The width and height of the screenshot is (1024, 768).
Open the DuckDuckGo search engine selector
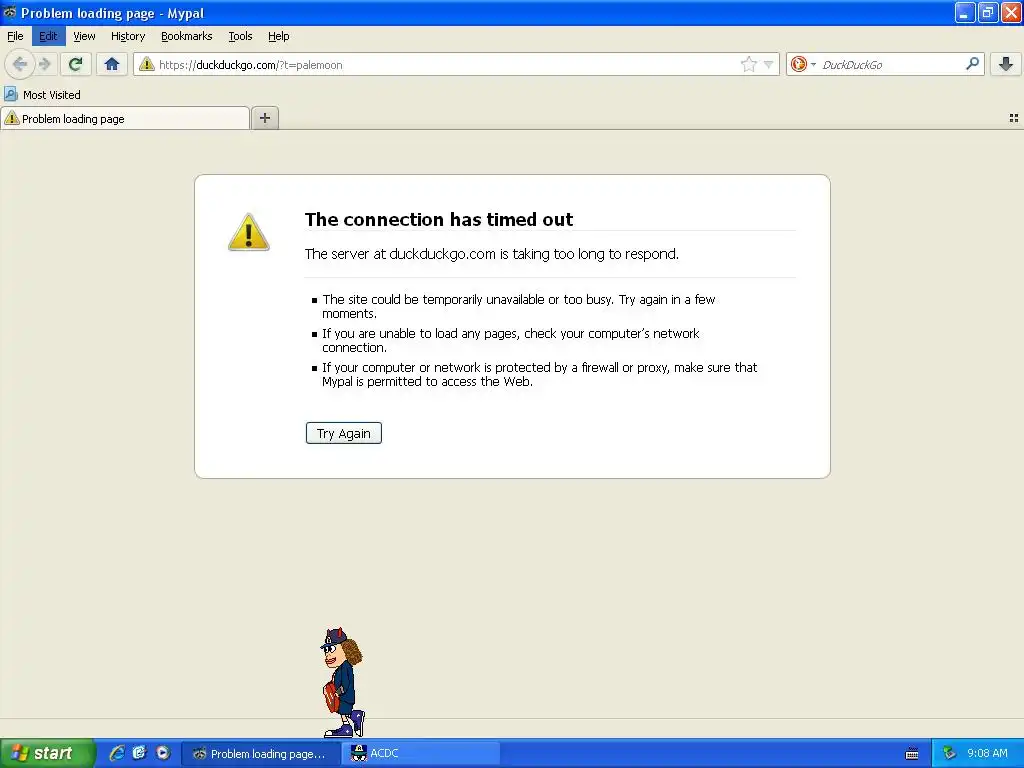(x=803, y=64)
